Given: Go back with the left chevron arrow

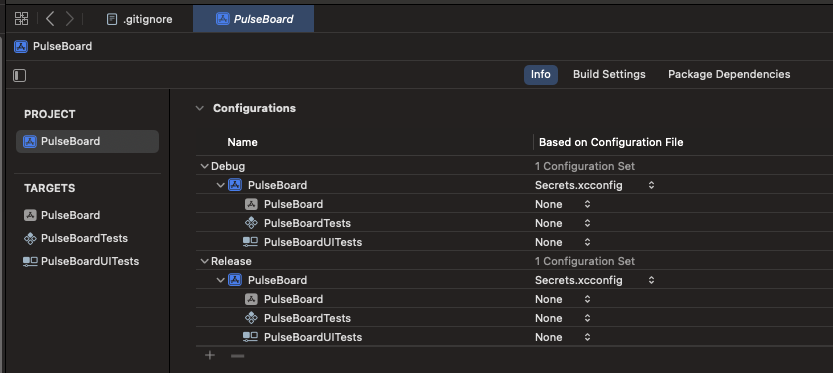Looking at the screenshot, I should coord(50,19).
